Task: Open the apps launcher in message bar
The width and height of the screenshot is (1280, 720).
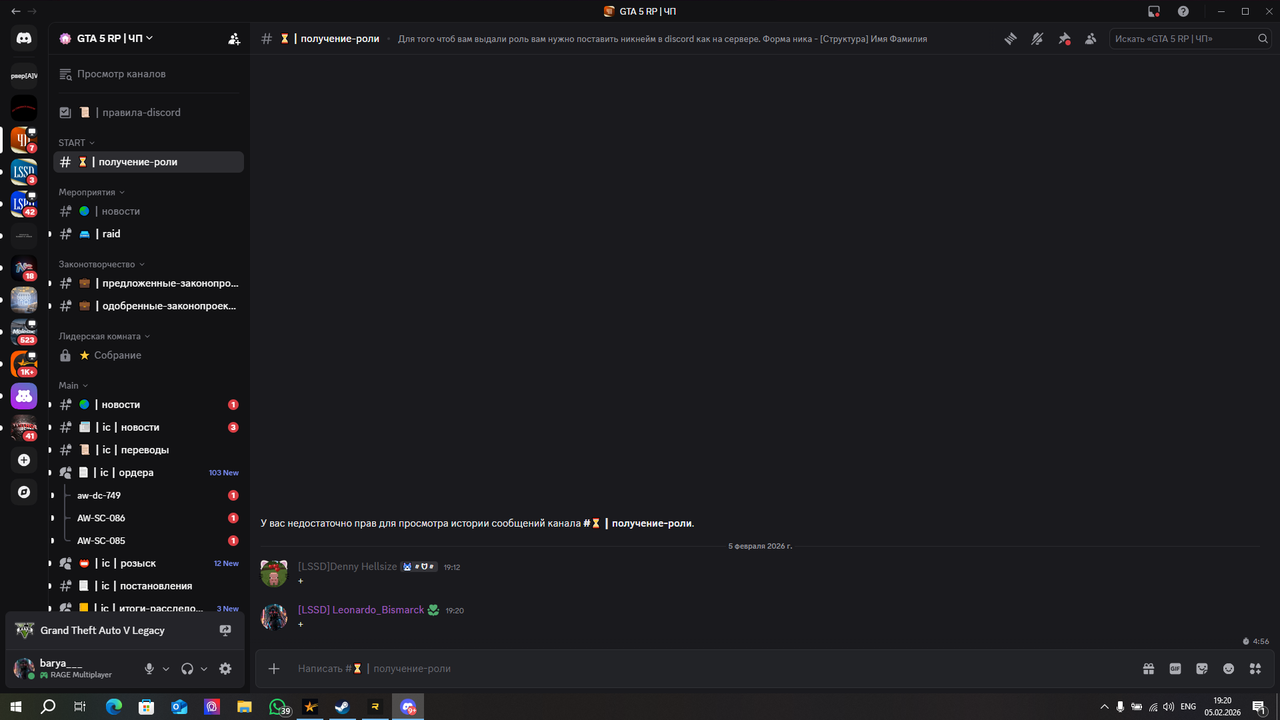Action: tap(1256, 669)
